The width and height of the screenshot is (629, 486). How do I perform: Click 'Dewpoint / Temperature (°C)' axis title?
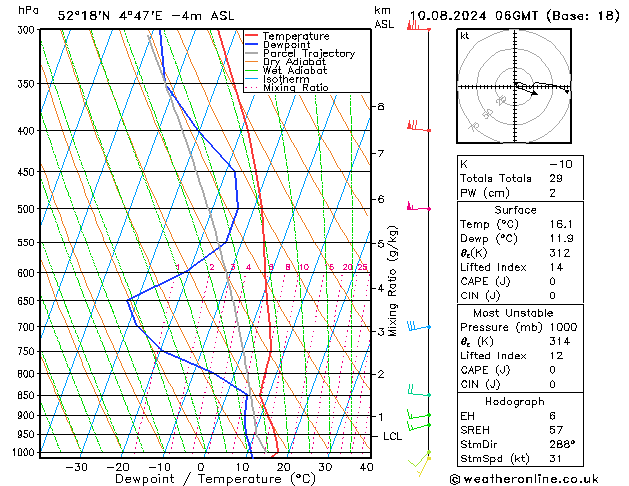pos(215,479)
